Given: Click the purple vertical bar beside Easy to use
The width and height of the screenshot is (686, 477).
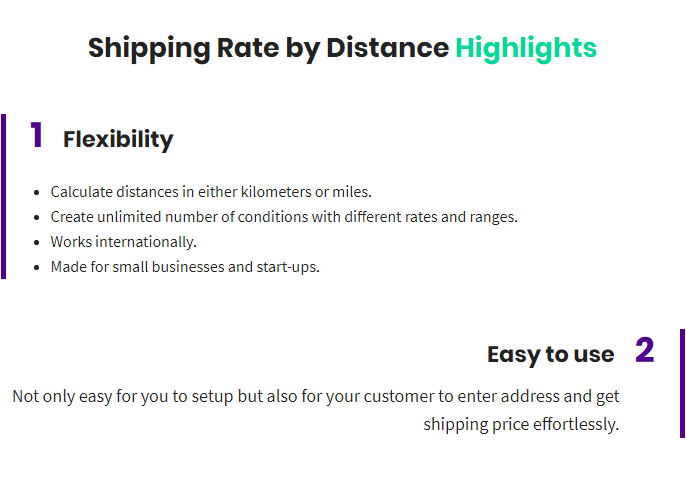Looking at the screenshot, I should (x=682, y=383).
